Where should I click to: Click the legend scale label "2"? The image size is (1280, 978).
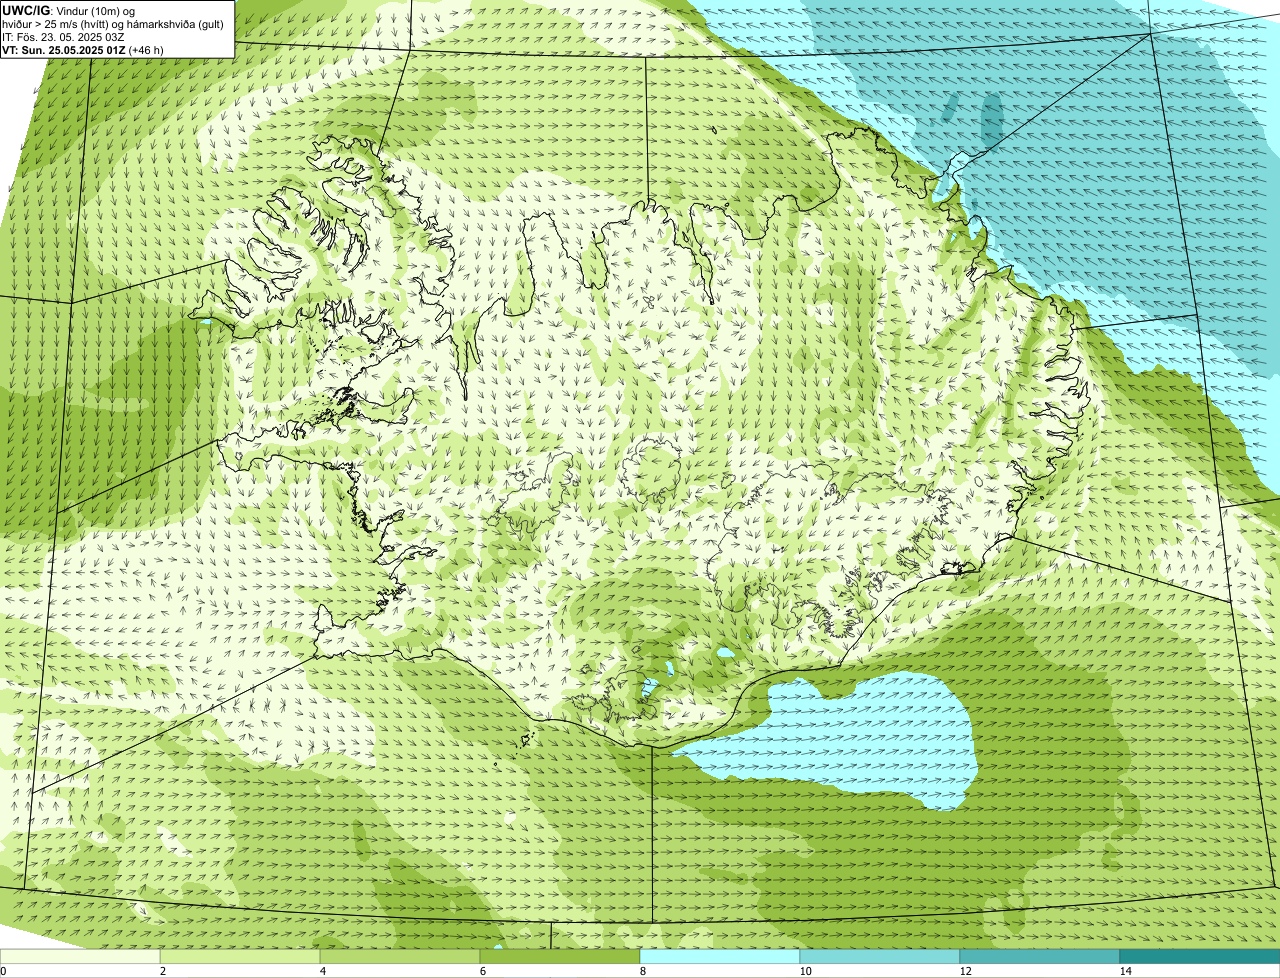162,971
